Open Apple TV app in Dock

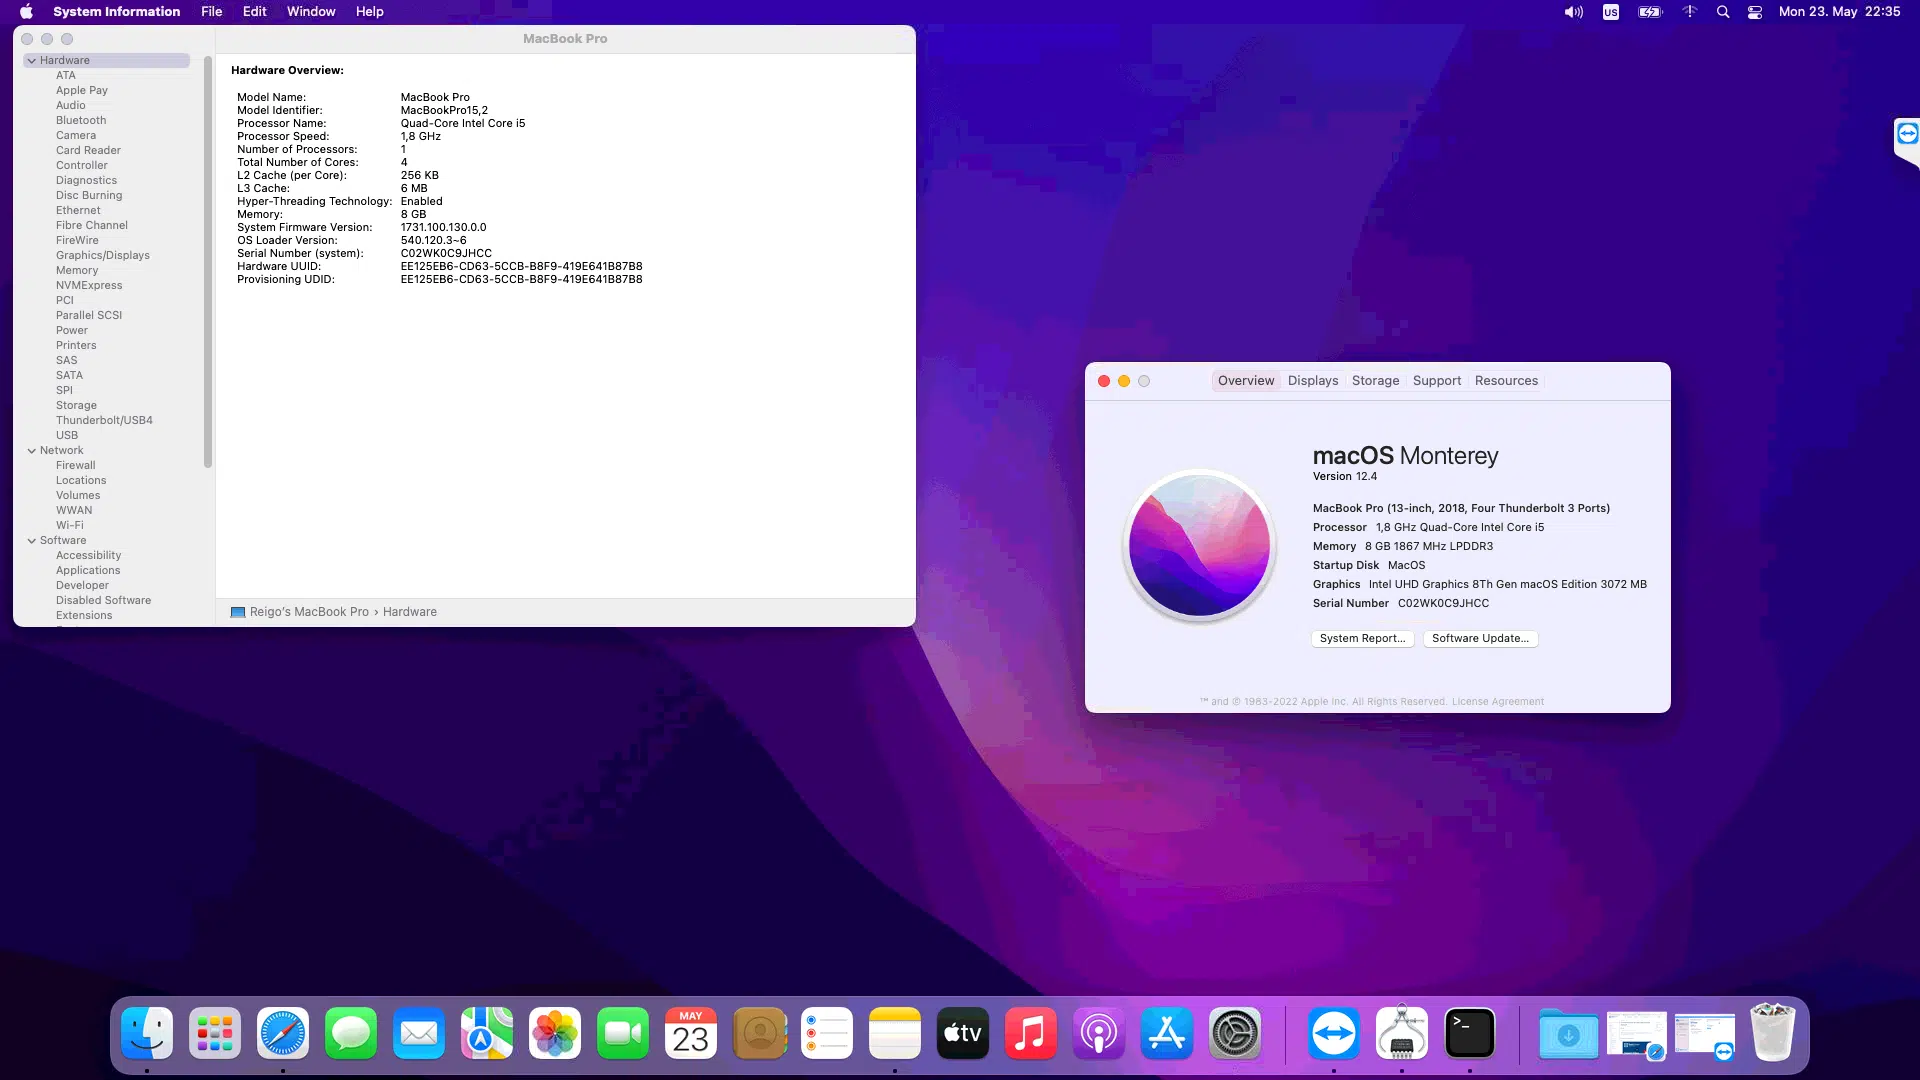[963, 1033]
